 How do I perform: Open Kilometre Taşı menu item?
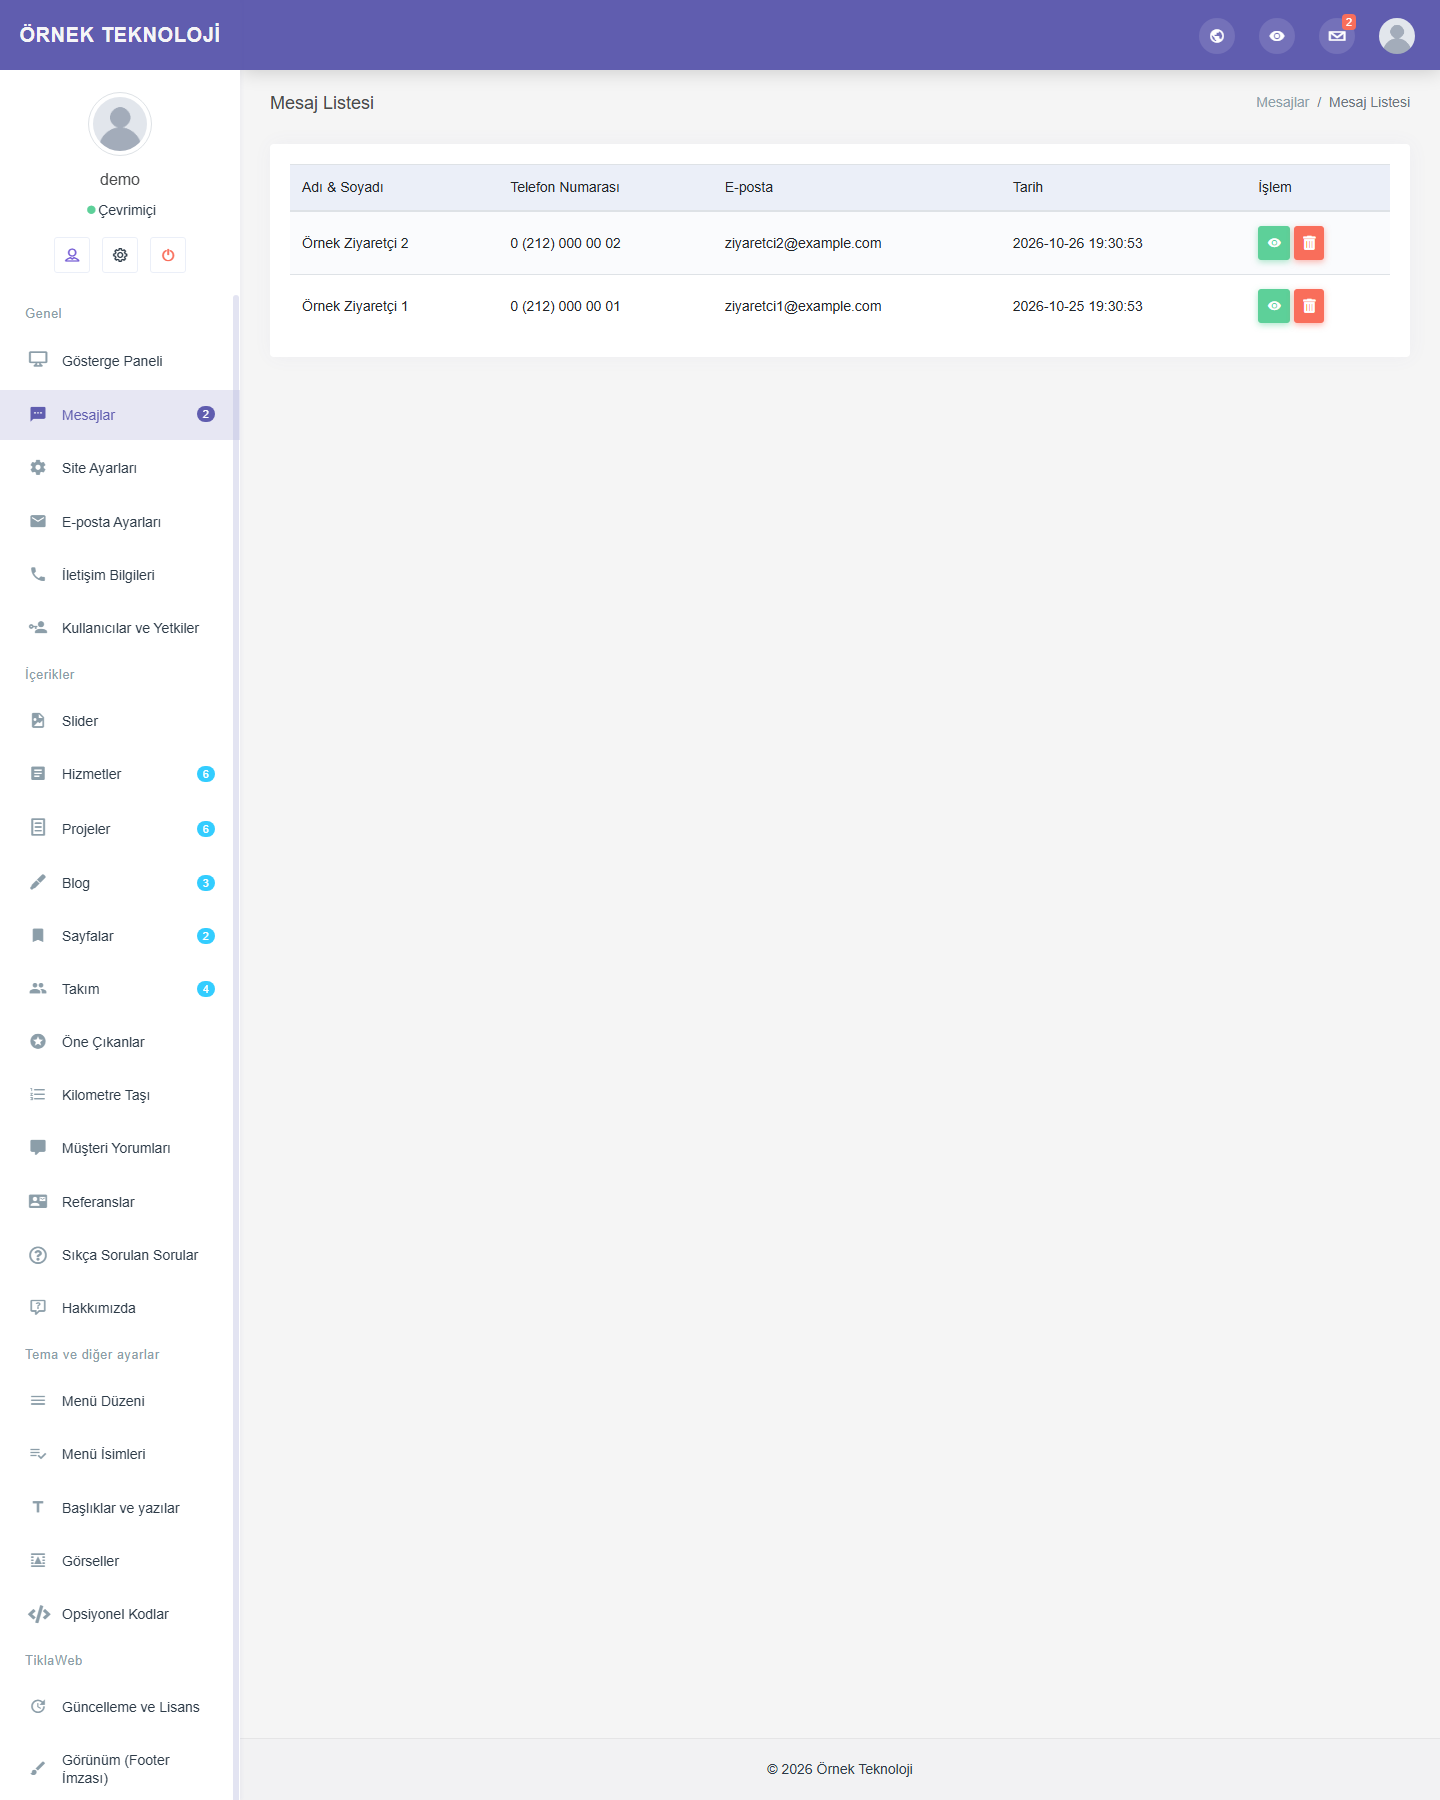coord(120,1095)
